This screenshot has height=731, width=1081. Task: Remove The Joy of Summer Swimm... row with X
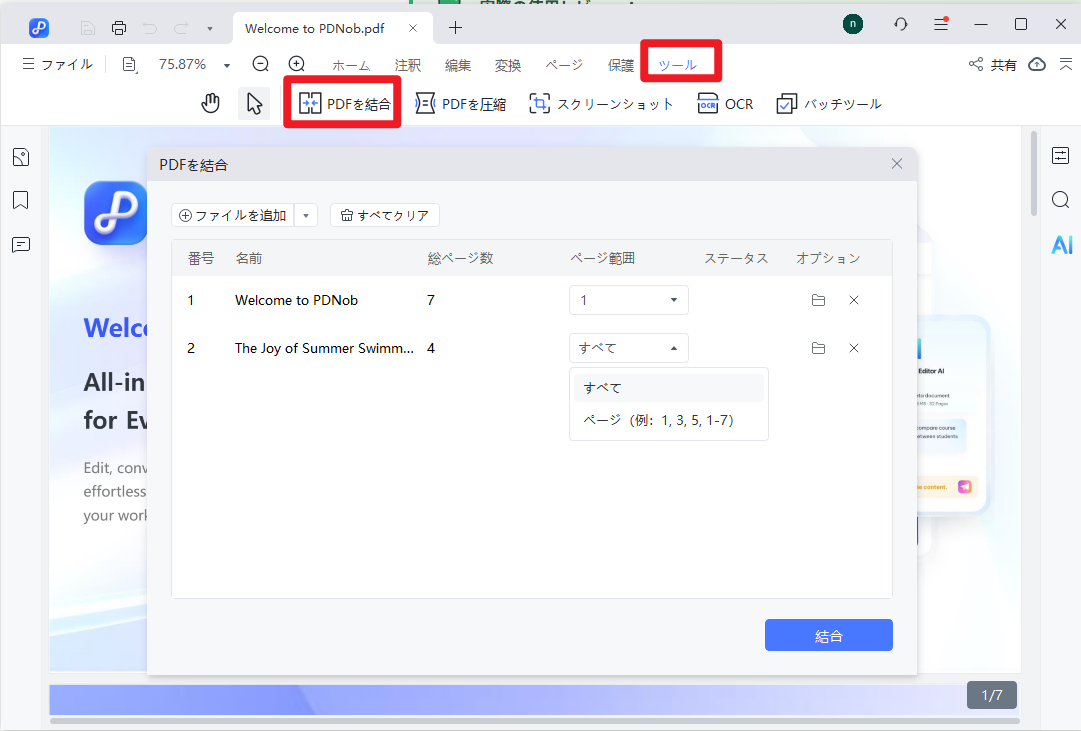coord(853,348)
